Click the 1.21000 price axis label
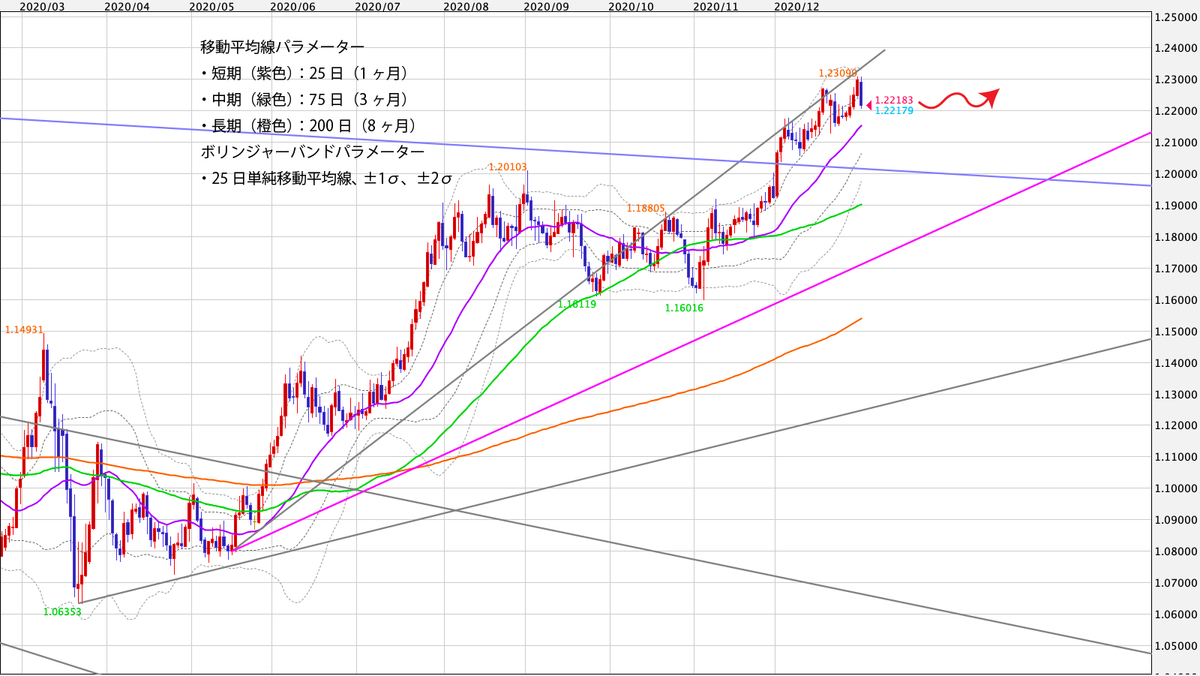1200x676 pixels. [1175, 143]
